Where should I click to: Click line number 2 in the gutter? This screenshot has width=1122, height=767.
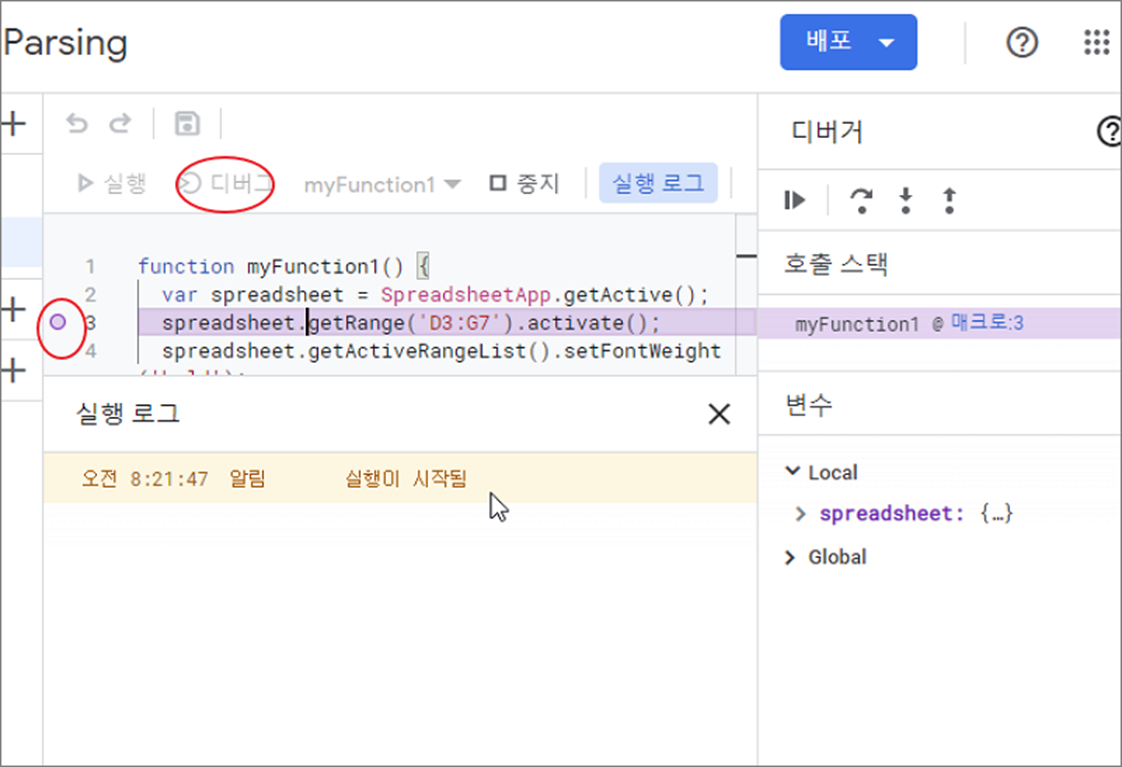pos(90,295)
